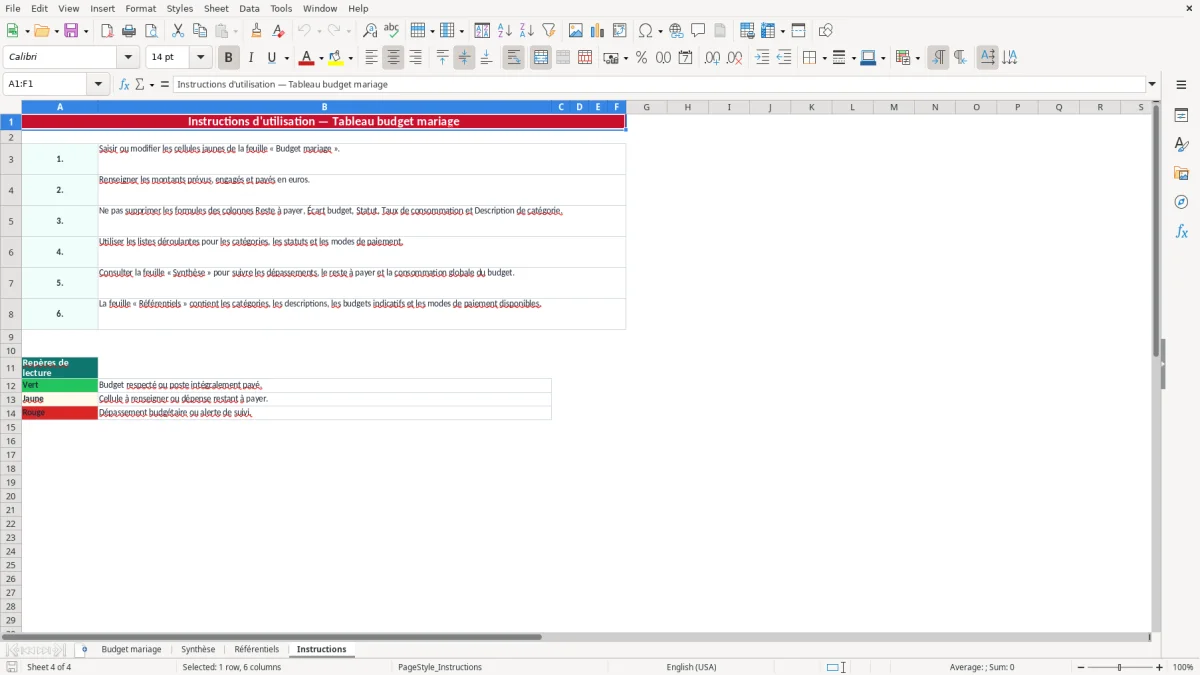Viewport: 1200px width, 675px height.
Task: Sort descending Z to A icon
Action: coord(527,31)
